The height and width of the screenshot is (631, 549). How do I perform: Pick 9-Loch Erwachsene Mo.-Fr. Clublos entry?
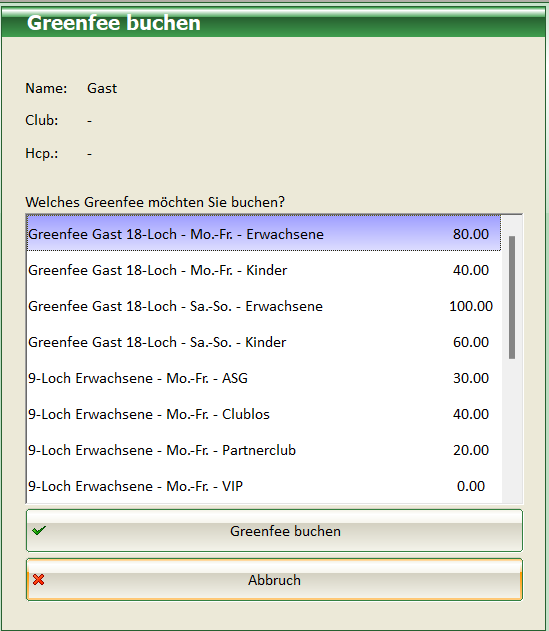(264, 414)
